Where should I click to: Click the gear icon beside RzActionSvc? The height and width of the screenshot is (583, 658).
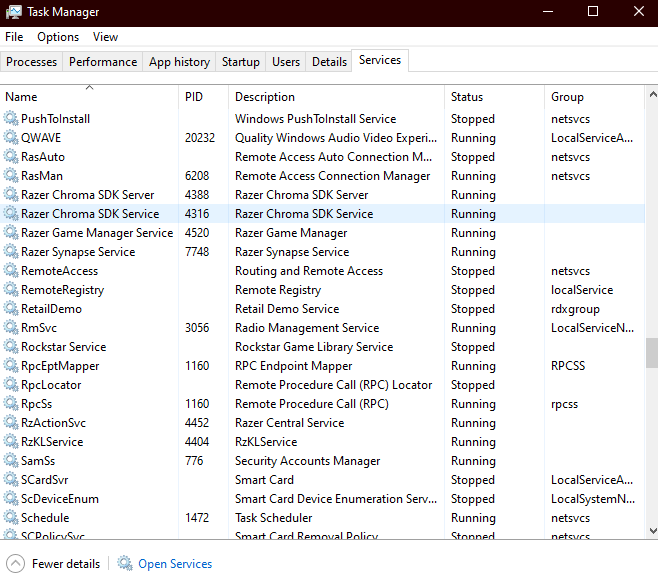[11, 422]
